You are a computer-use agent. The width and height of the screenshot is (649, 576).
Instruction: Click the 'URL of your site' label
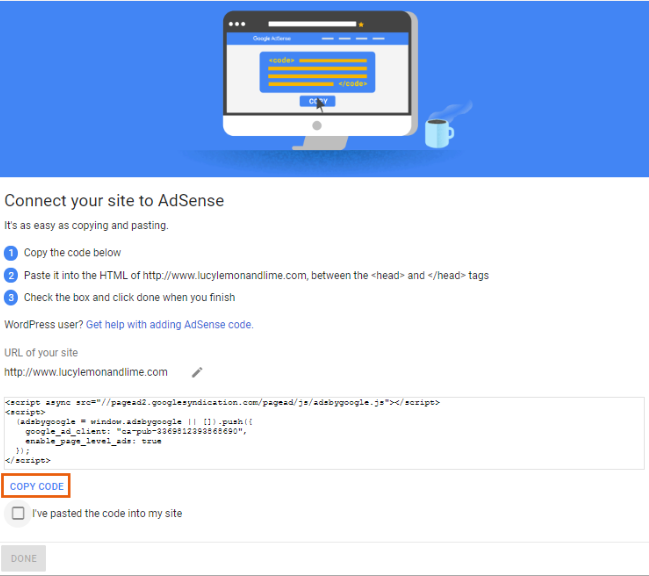[41, 353]
